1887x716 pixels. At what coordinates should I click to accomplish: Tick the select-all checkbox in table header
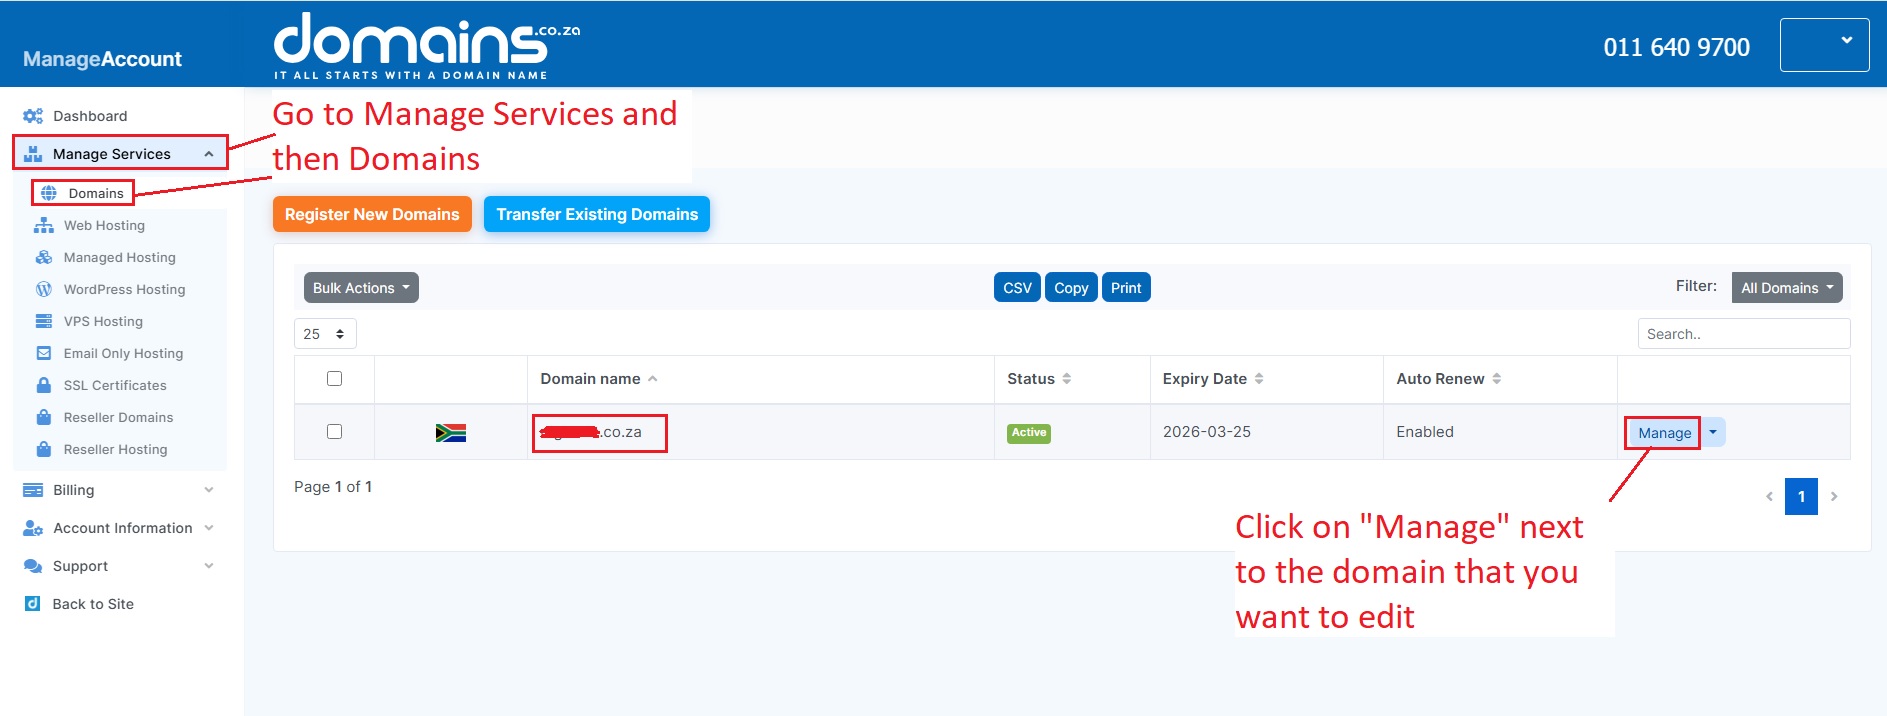click(335, 379)
